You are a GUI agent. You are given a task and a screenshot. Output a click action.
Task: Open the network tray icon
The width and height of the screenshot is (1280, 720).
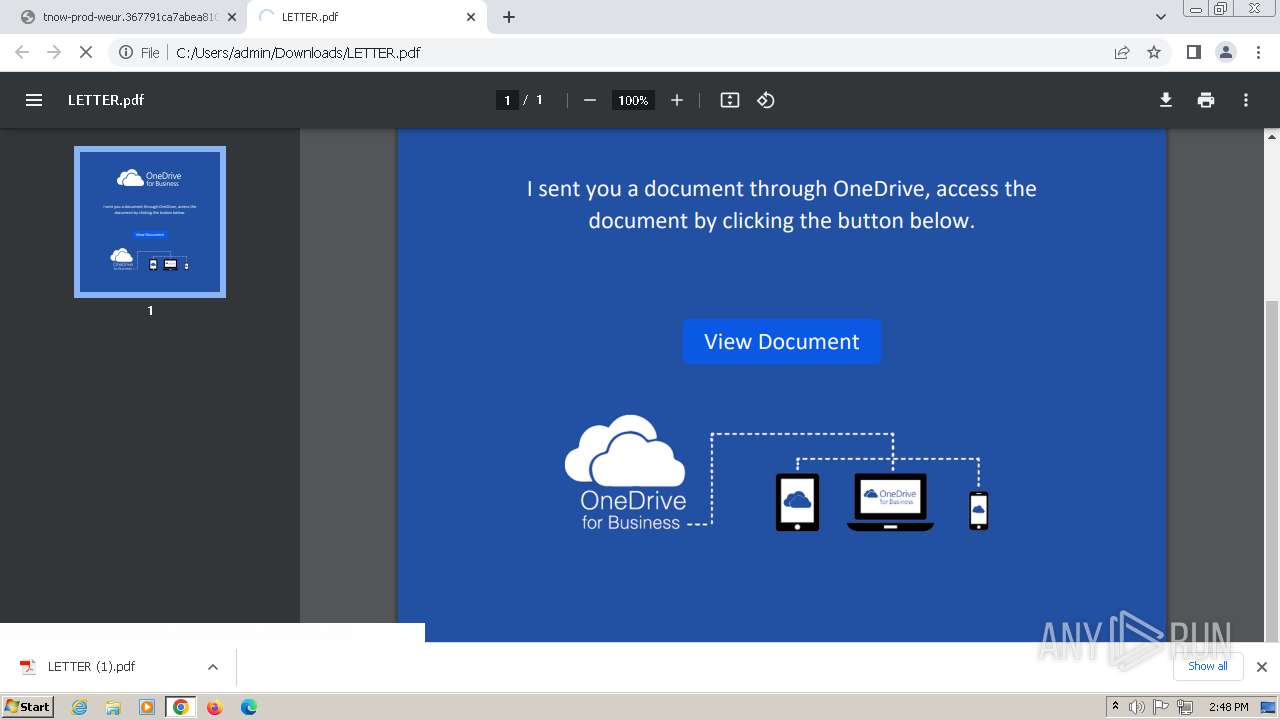pos(1185,707)
